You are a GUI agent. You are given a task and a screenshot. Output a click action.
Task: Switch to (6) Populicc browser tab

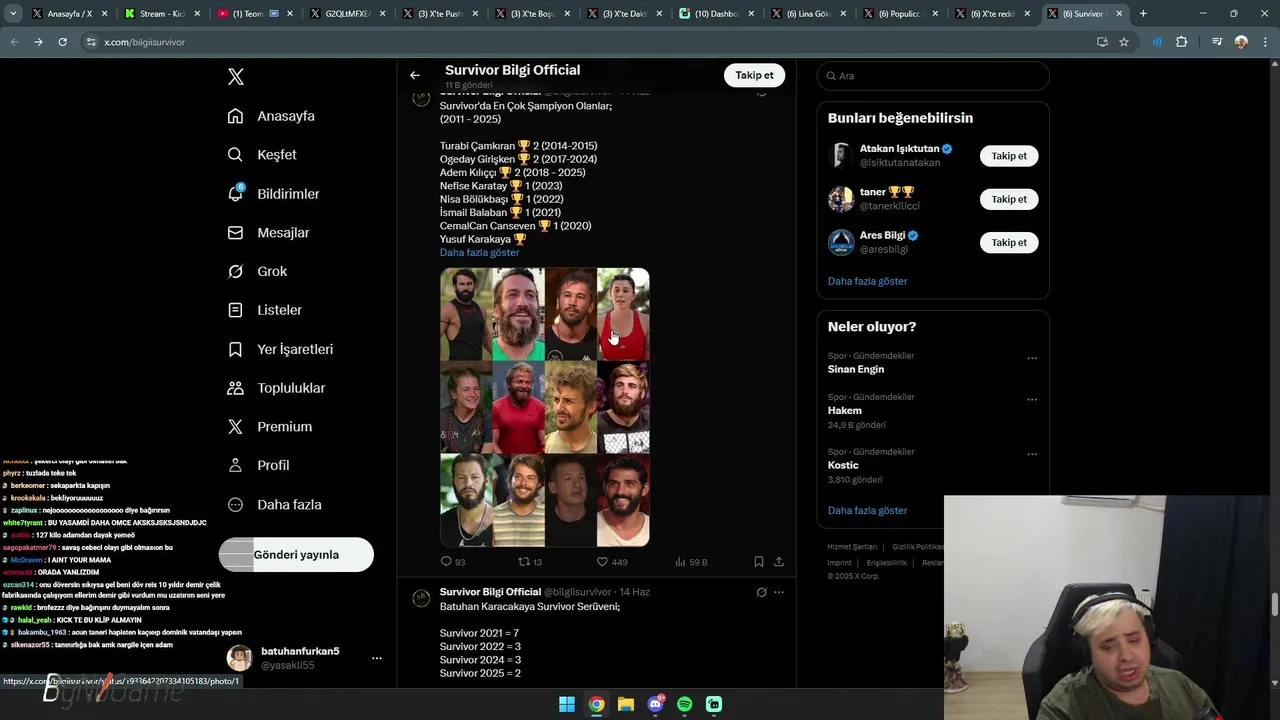900,14
